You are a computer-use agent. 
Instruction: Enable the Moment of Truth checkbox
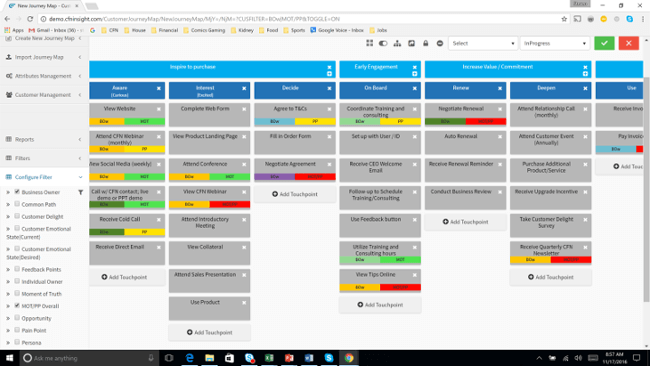[17, 293]
